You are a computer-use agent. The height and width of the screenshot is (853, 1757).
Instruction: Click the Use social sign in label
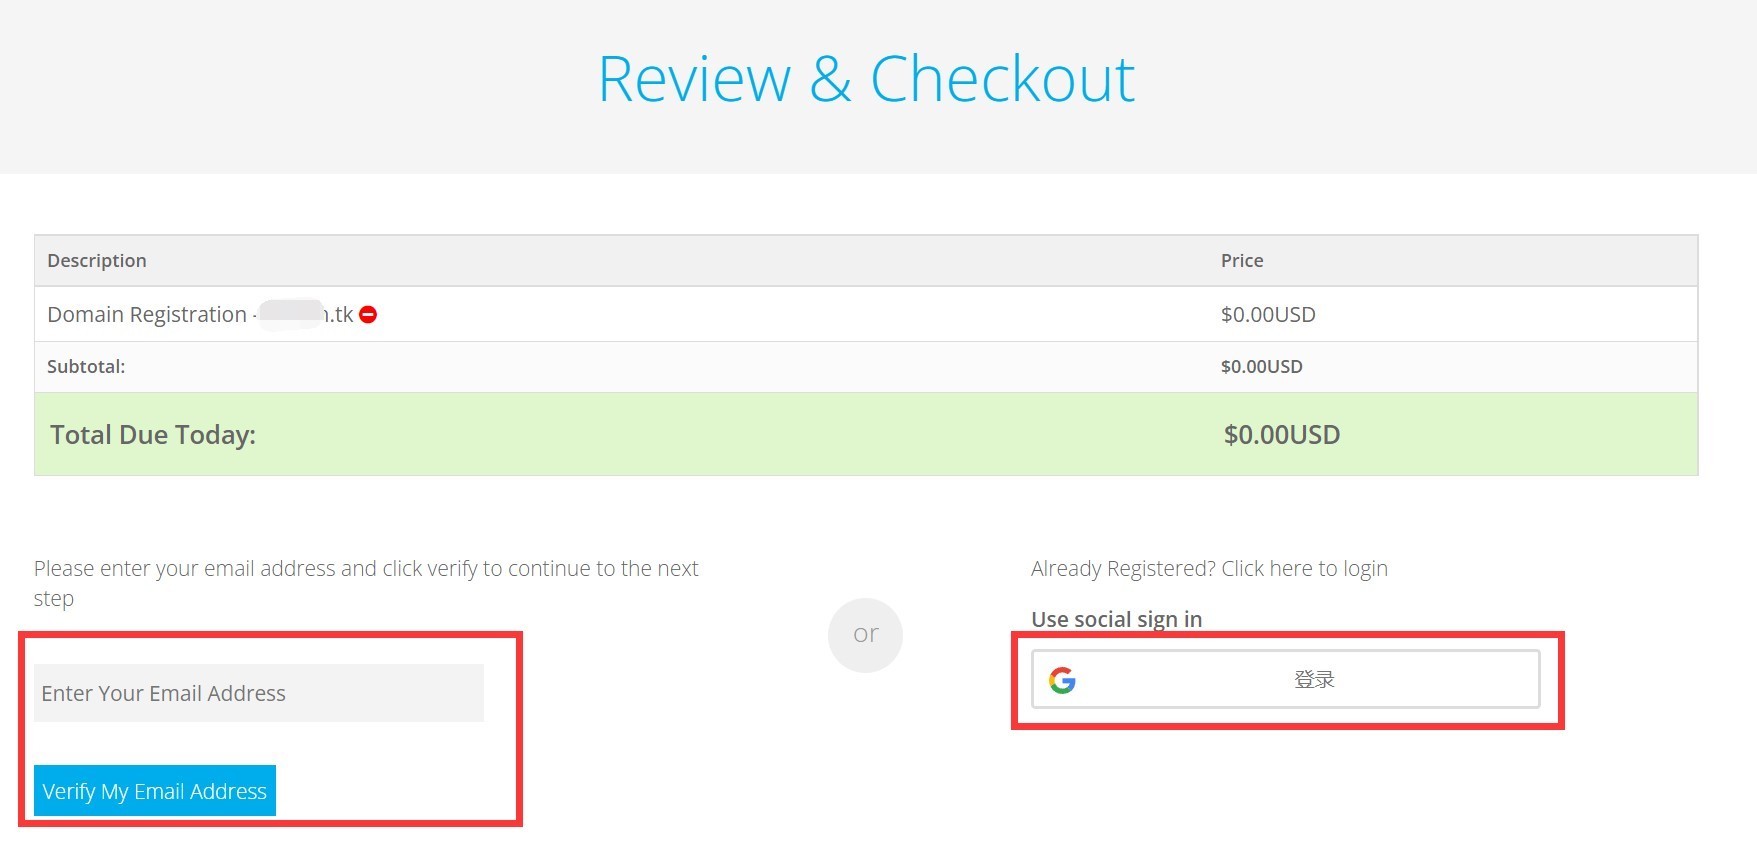point(1116,619)
